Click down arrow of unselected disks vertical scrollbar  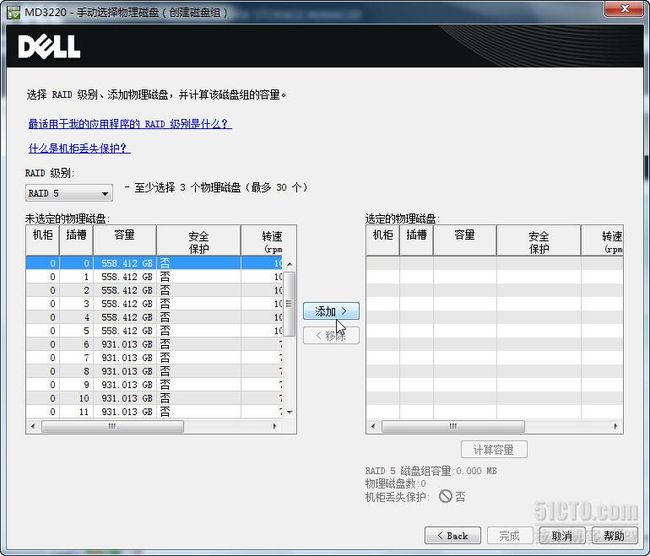pos(289,412)
